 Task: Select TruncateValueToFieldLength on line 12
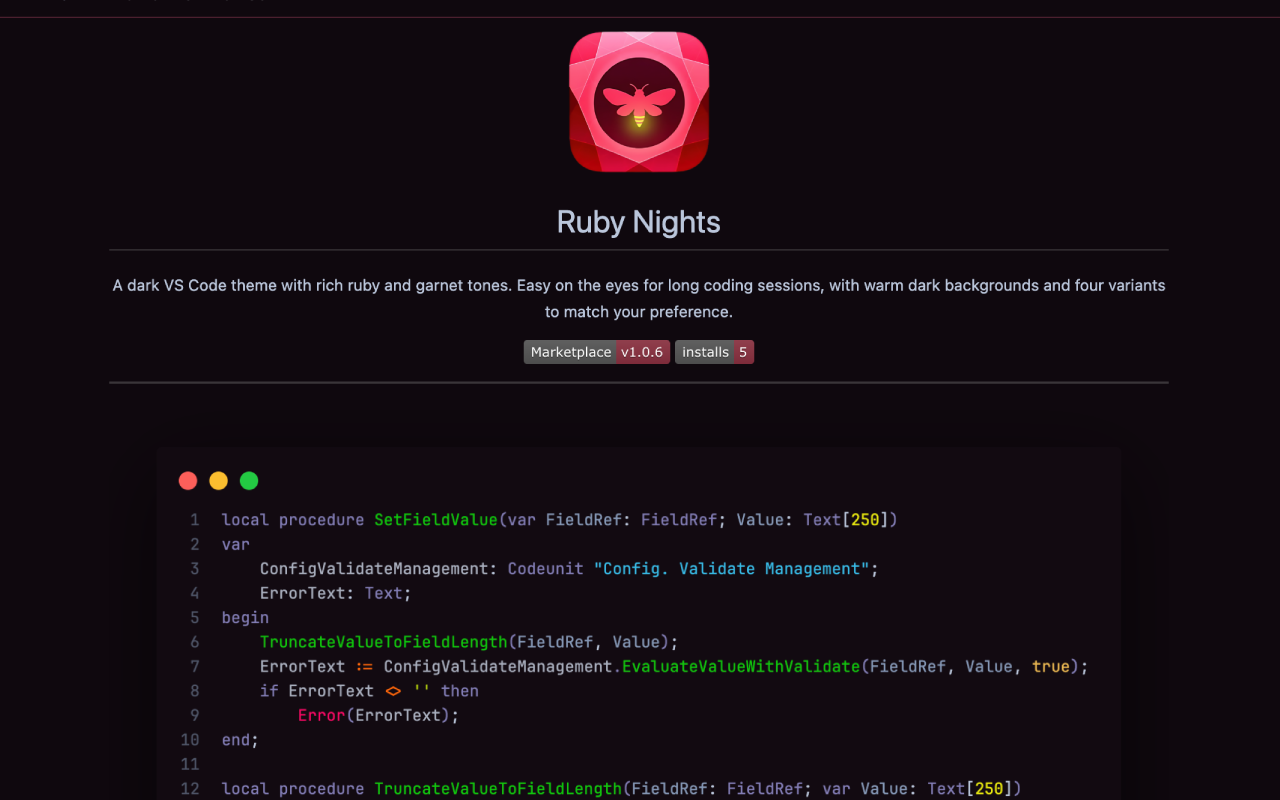coord(498,788)
